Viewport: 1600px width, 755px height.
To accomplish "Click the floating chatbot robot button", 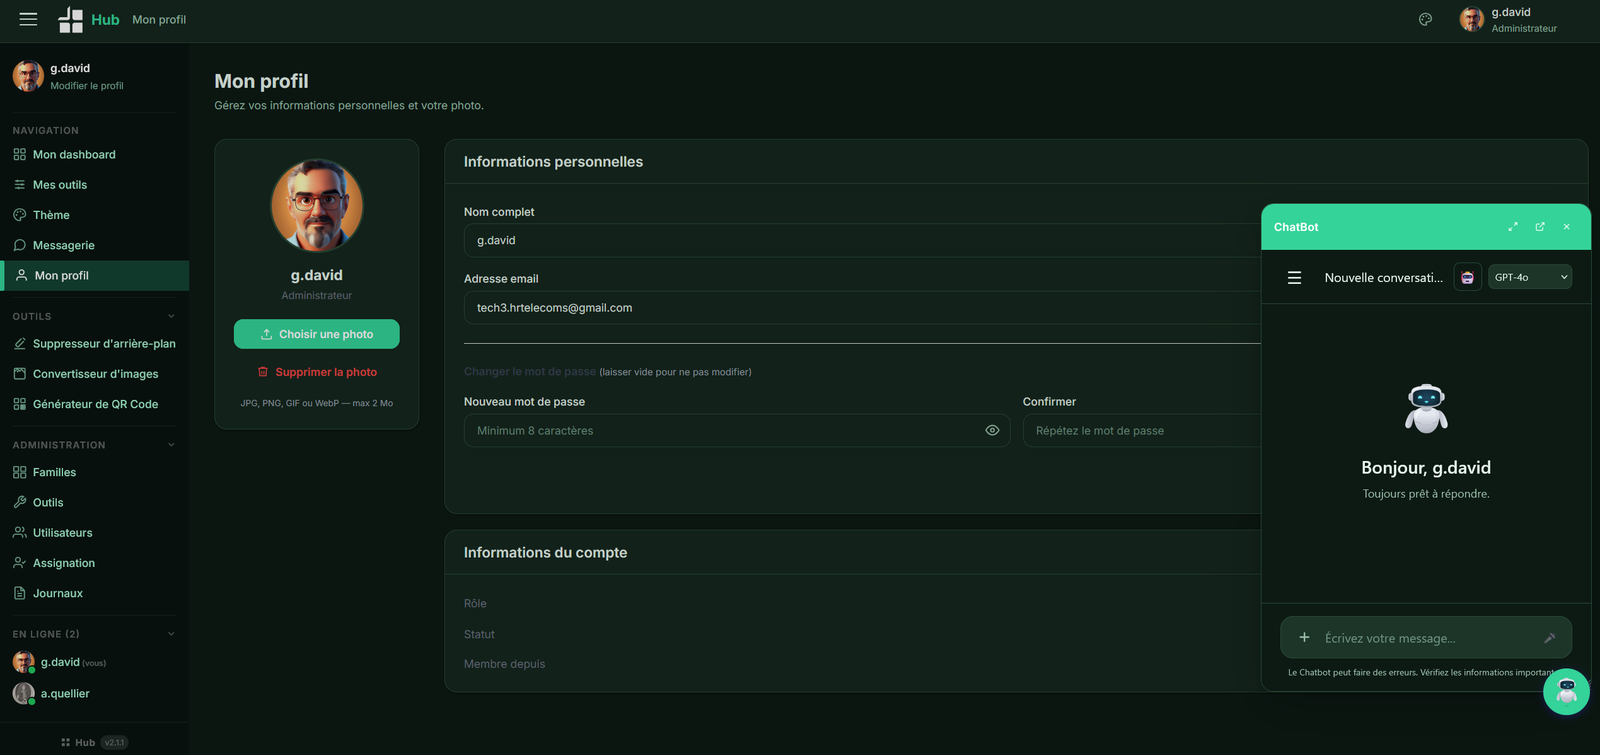I will 1566,691.
